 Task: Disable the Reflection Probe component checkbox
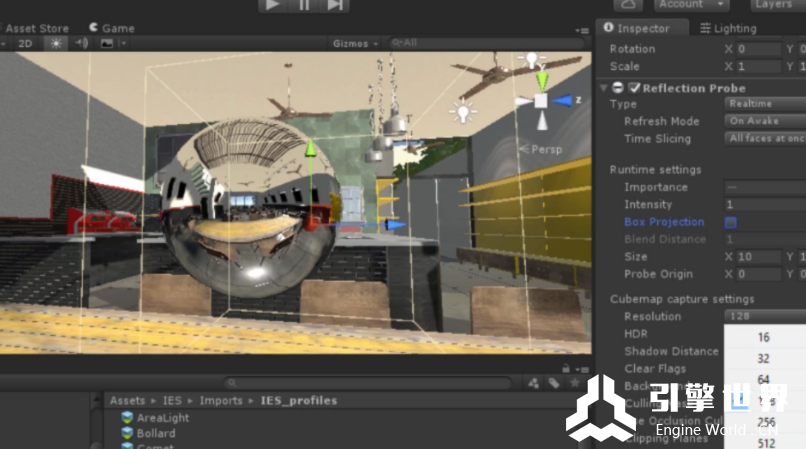(634, 88)
